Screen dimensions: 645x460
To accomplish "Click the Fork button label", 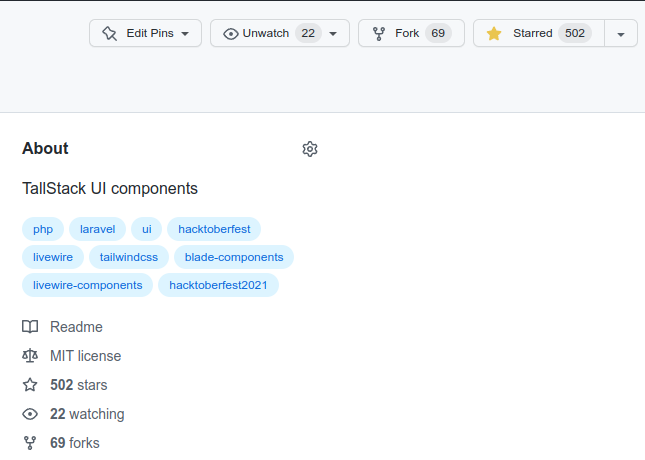I will click(x=407, y=33).
